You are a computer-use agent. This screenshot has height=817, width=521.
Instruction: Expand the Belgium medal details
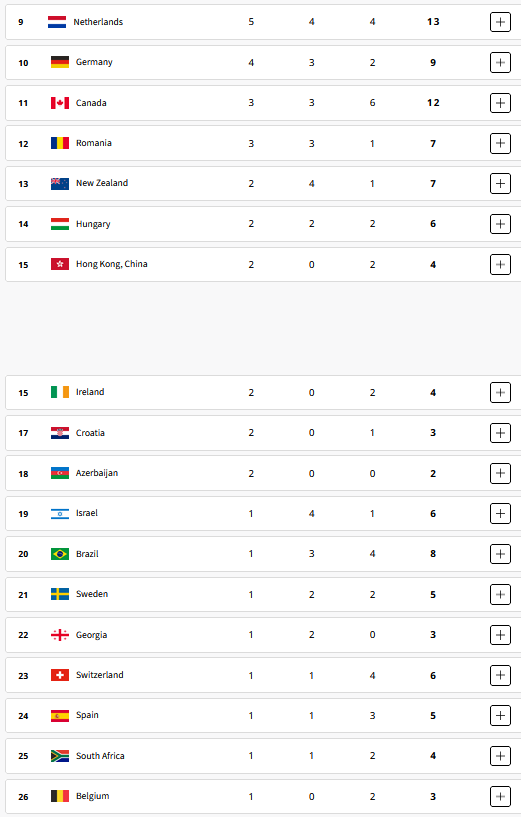pyautogui.click(x=500, y=796)
